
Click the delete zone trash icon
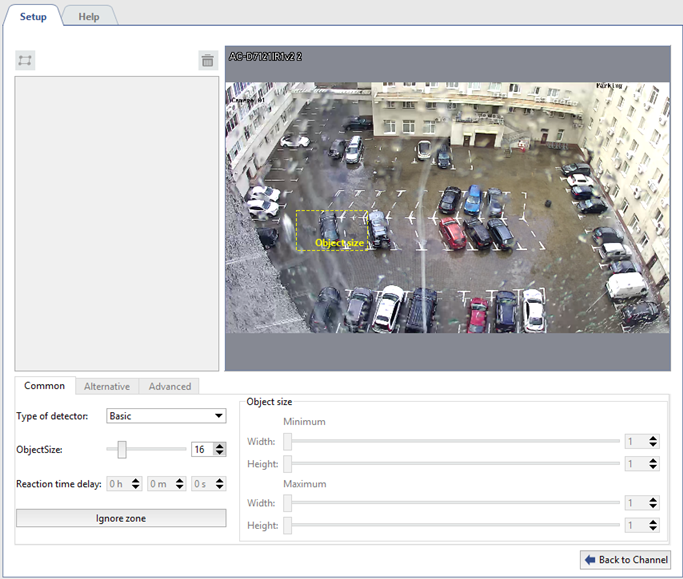tap(208, 61)
